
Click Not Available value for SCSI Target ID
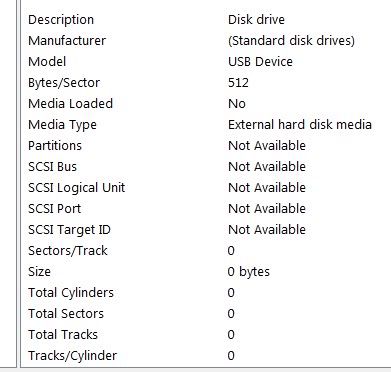[x=267, y=230]
